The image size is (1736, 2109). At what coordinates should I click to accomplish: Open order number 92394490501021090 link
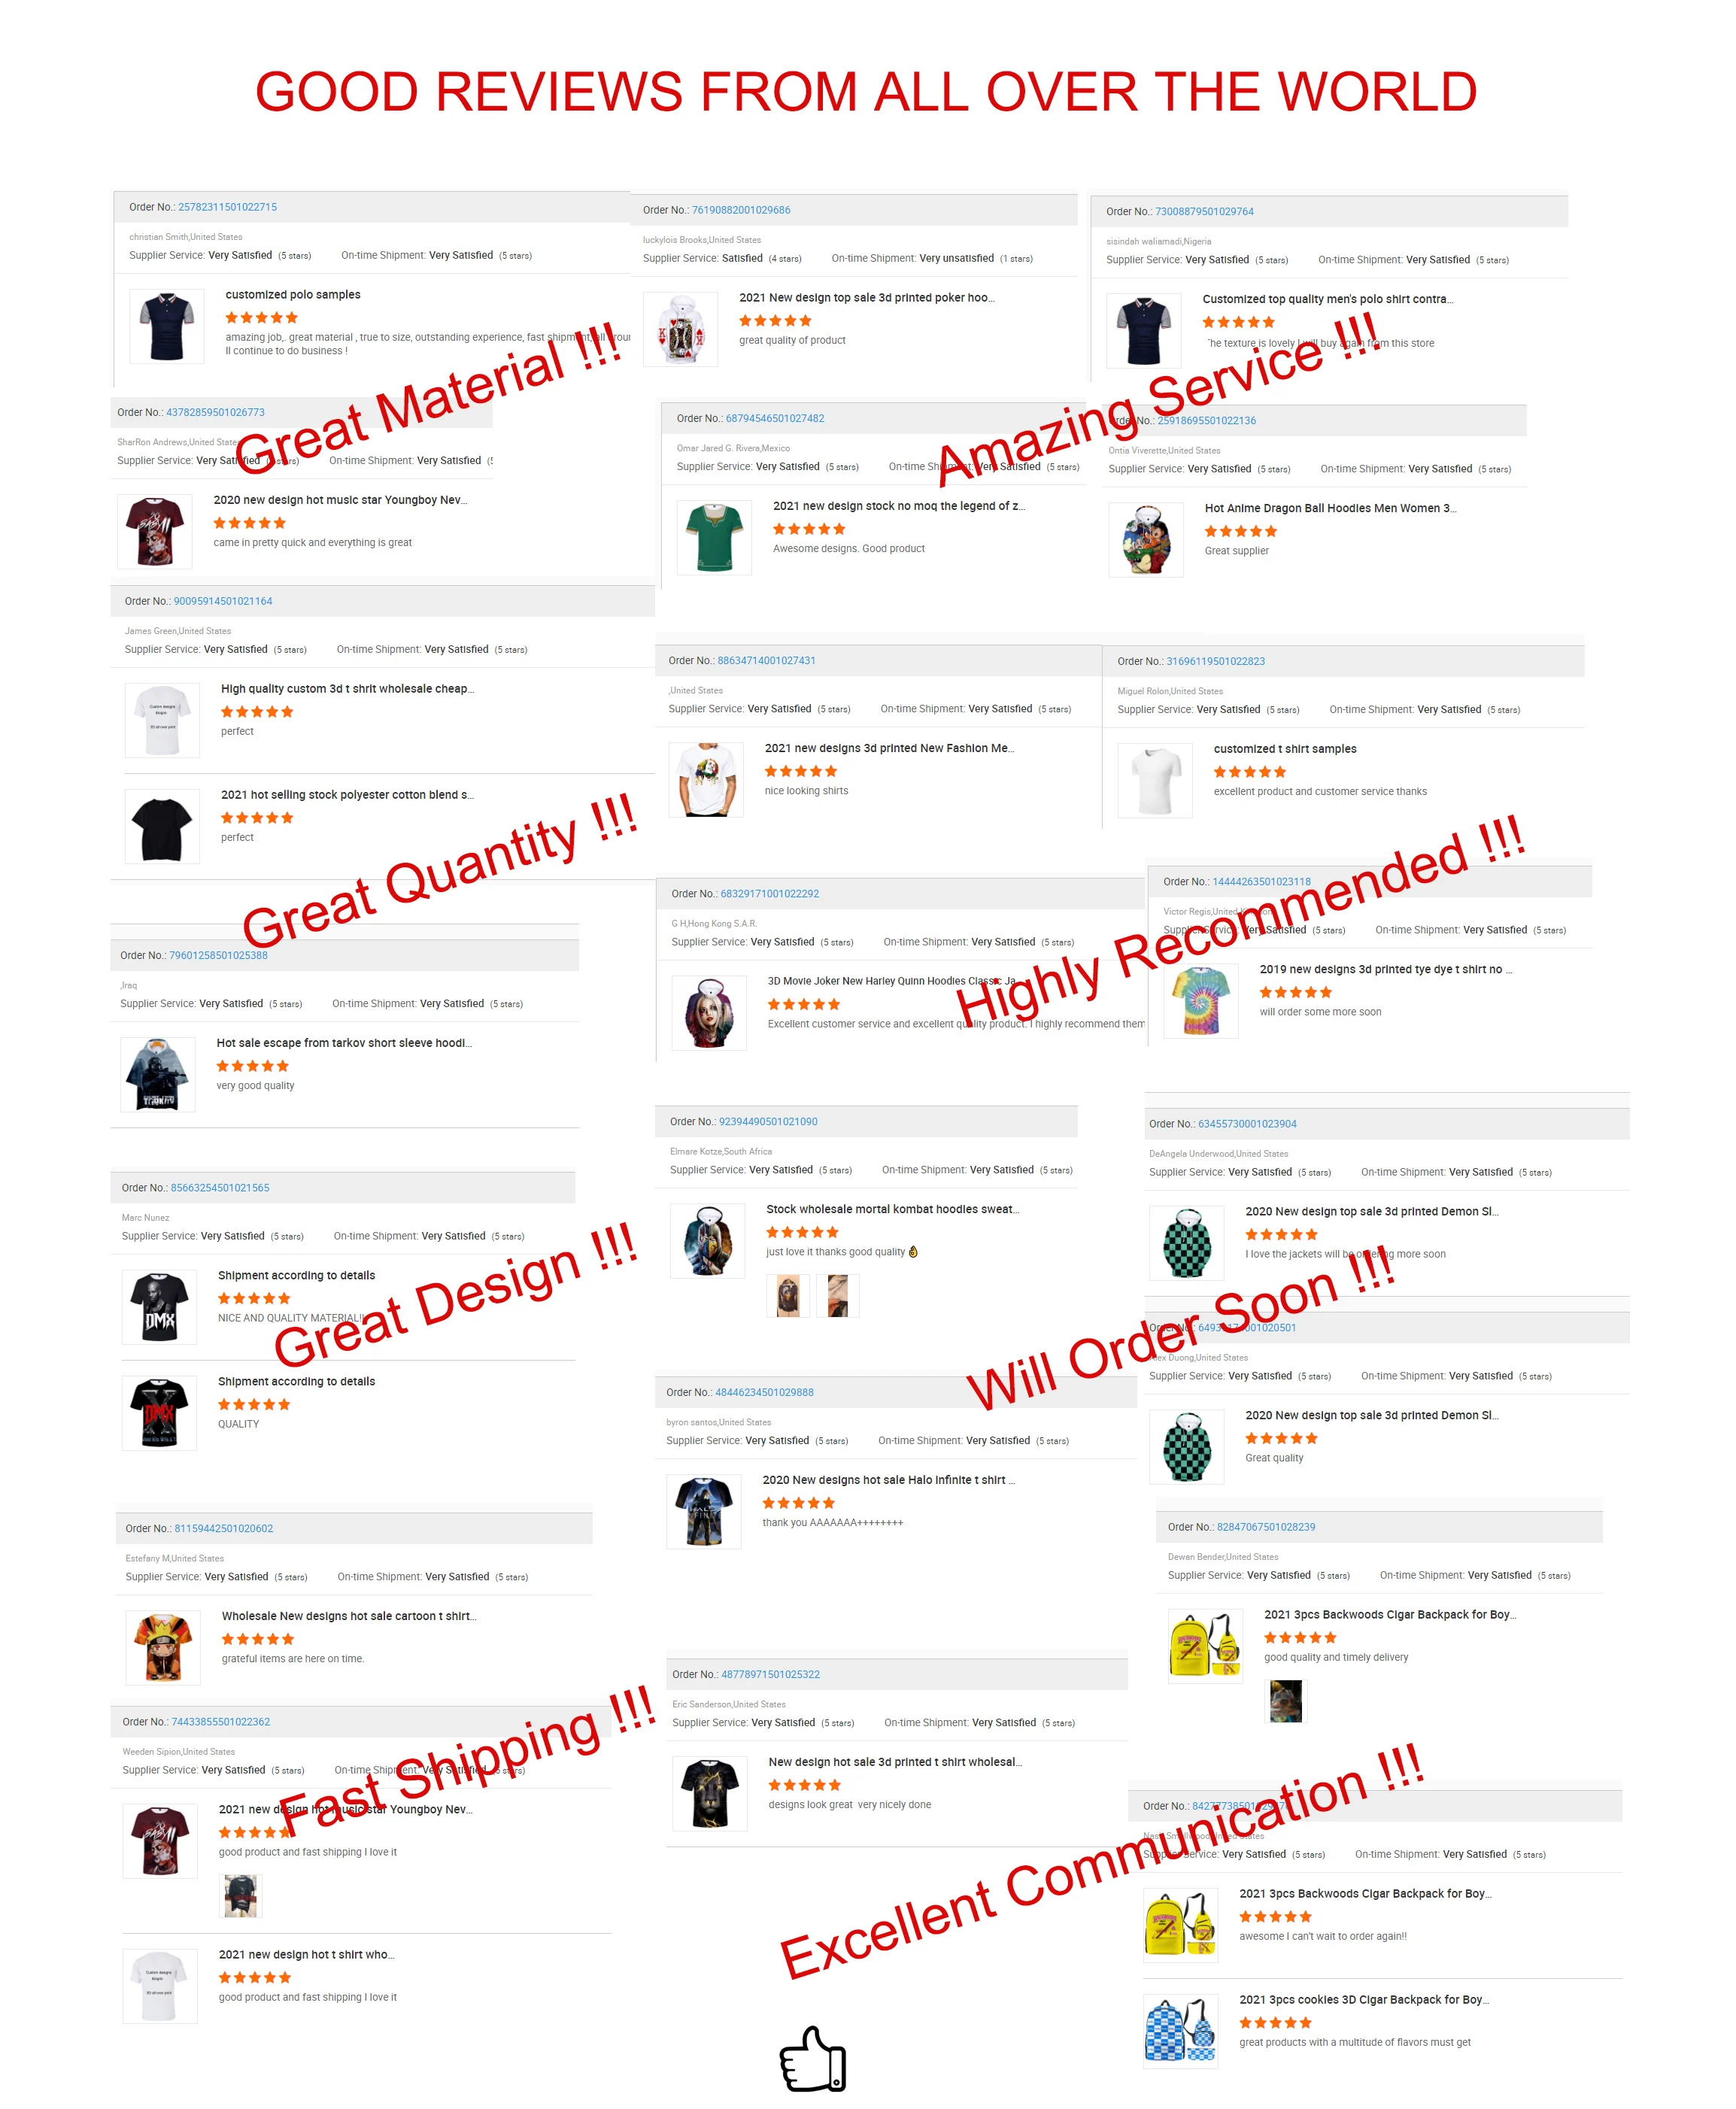(768, 1121)
